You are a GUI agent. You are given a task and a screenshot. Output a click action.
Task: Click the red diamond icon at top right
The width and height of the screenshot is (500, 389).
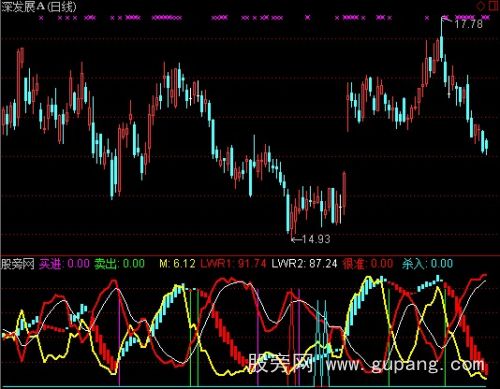(480, 6)
